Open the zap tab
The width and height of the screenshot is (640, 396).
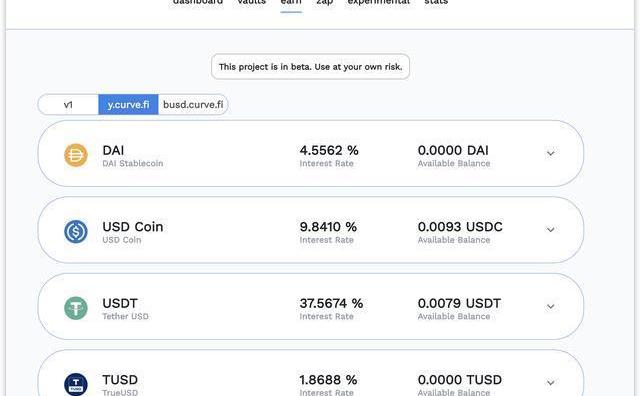tap(324, 2)
